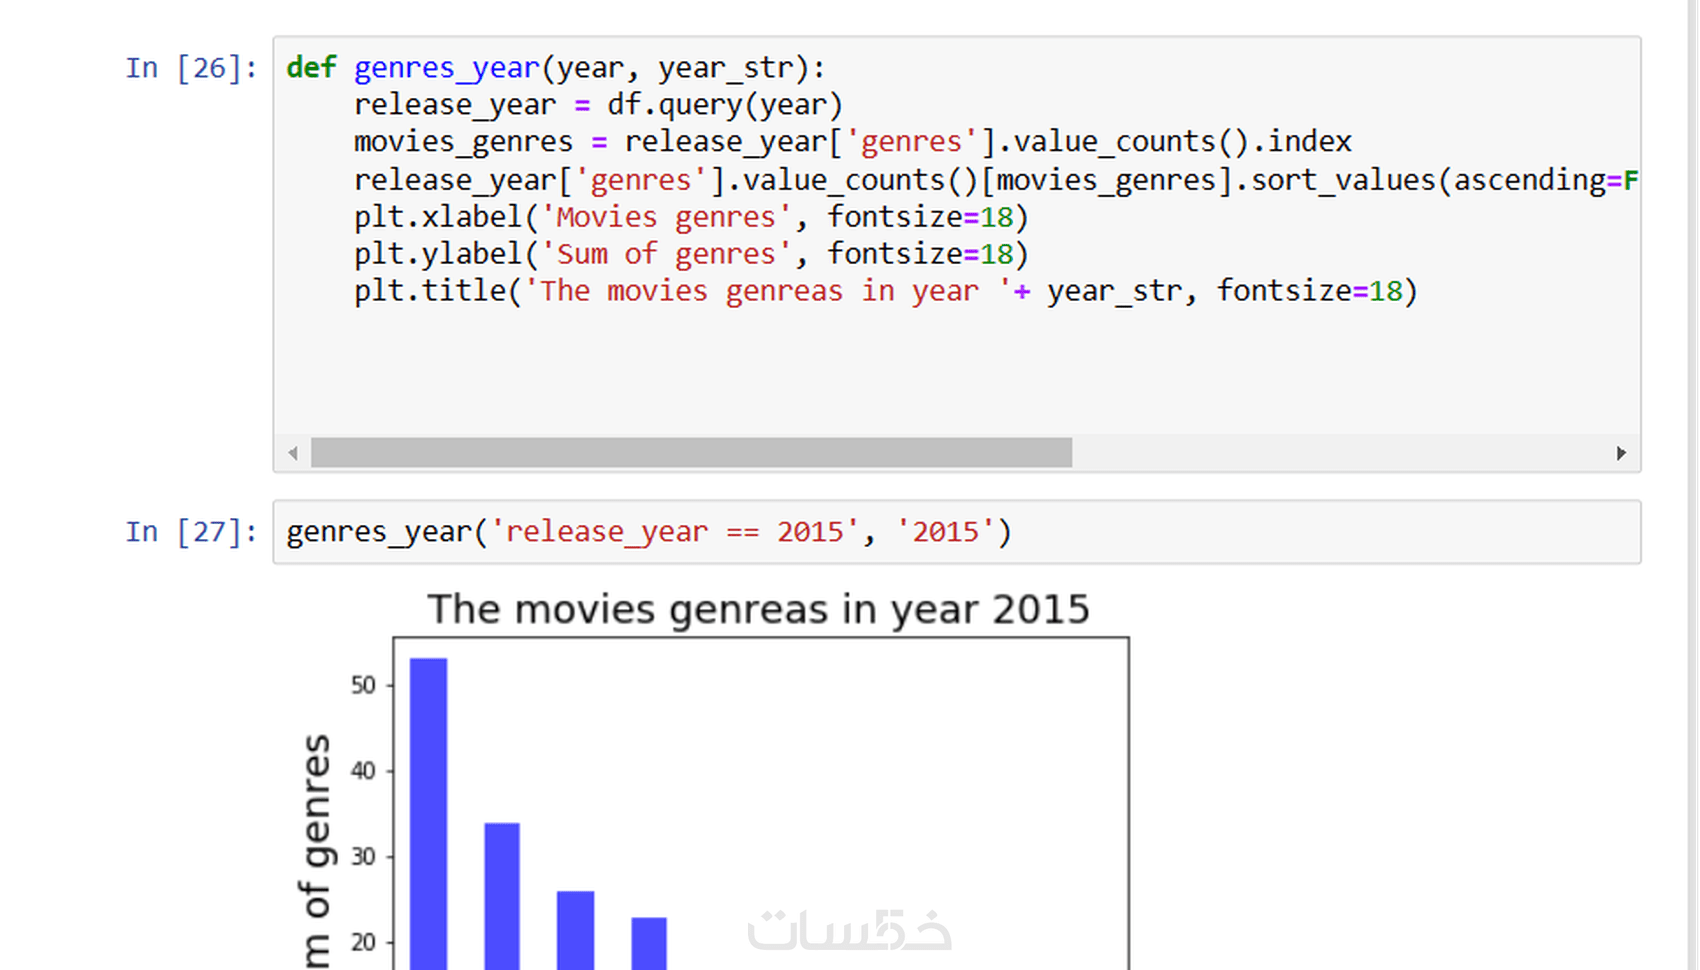1700x970 pixels.
Task: Click the rotated y-axis label 'Sum of genres'
Action: coord(316,851)
